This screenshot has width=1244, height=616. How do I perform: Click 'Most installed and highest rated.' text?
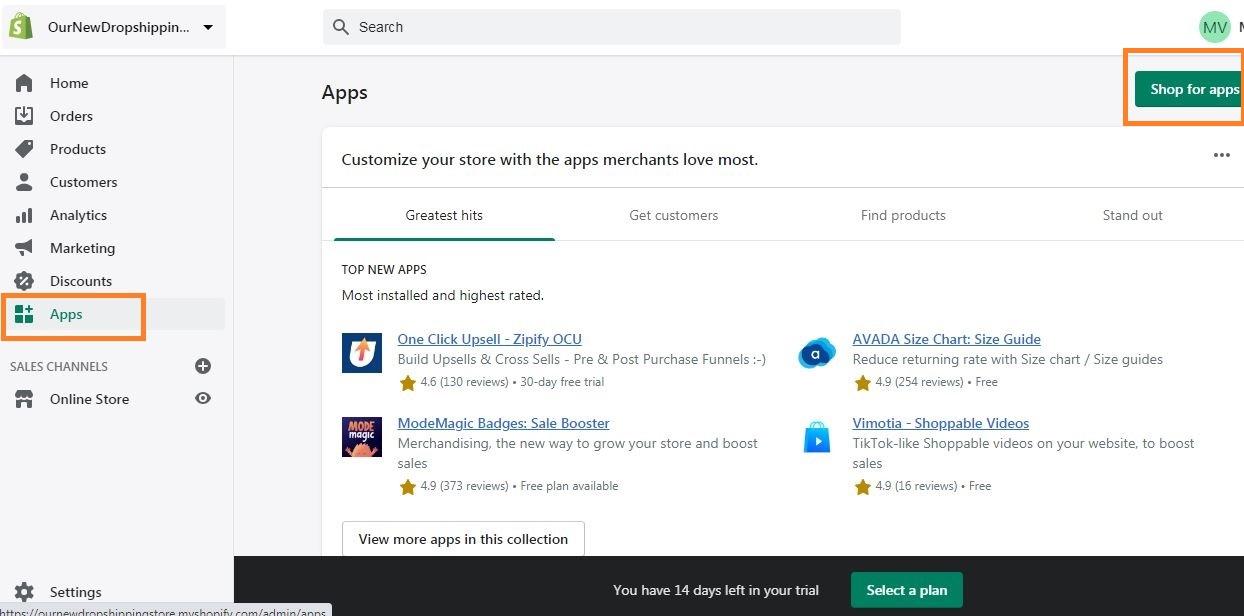[443, 295]
